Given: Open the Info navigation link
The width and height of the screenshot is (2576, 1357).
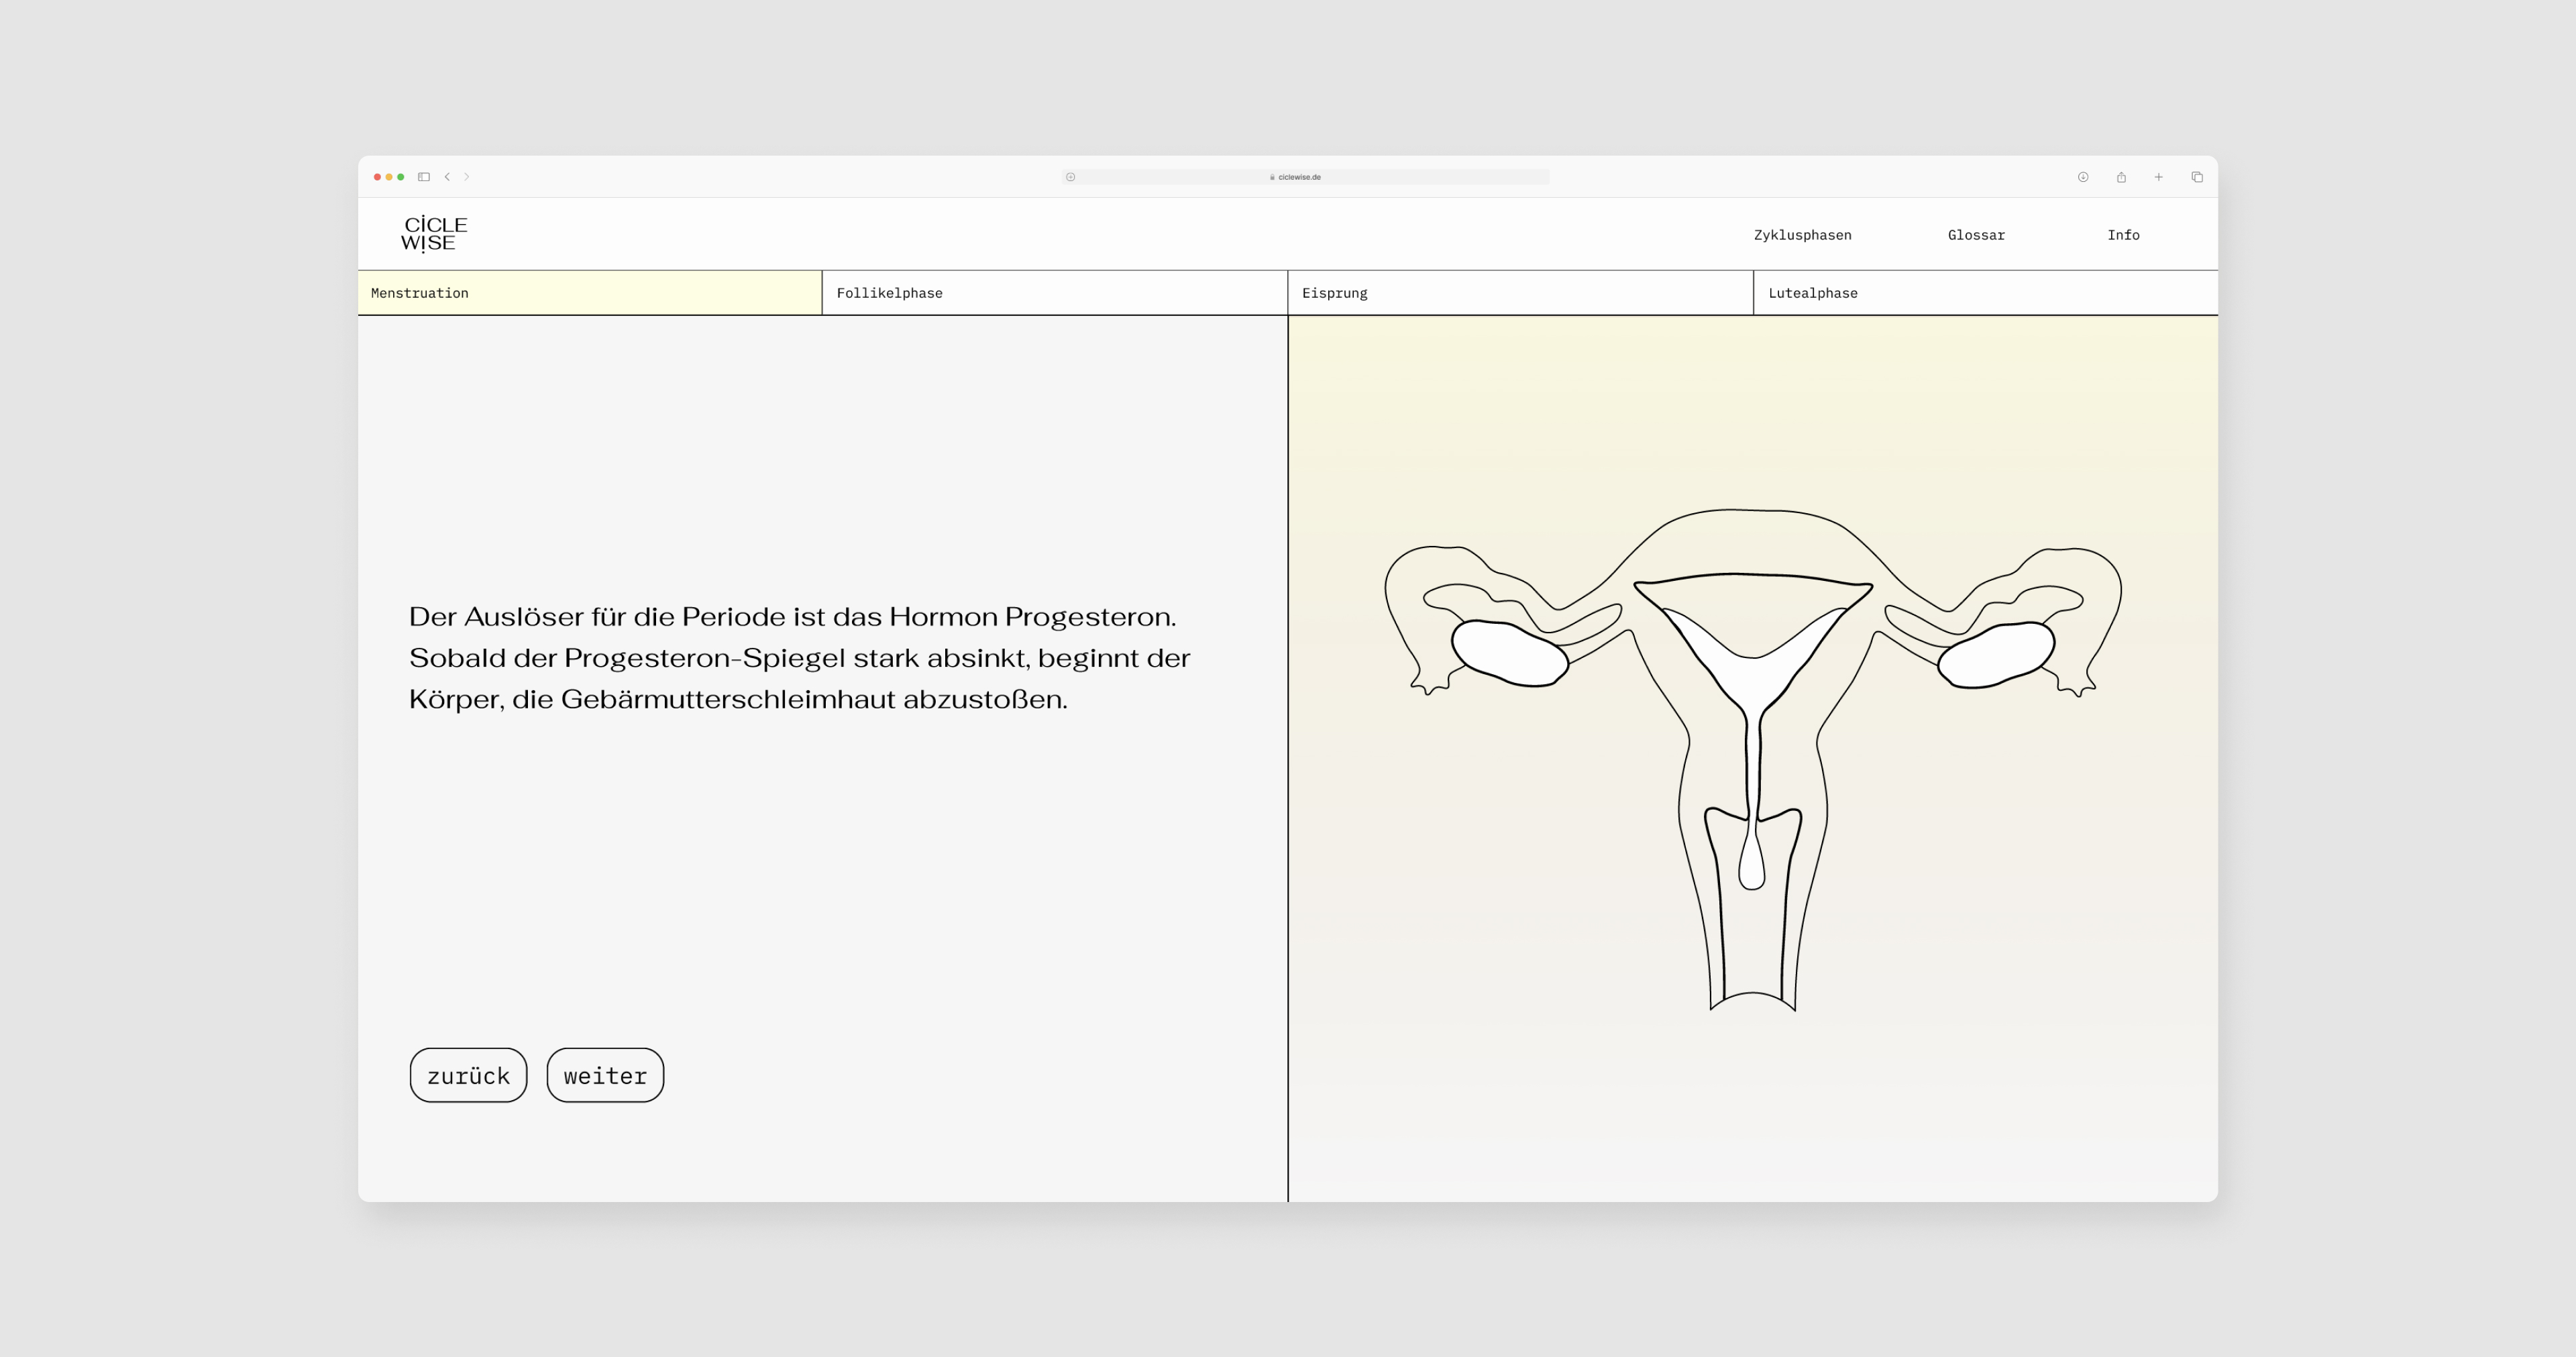Looking at the screenshot, I should pos(2123,235).
